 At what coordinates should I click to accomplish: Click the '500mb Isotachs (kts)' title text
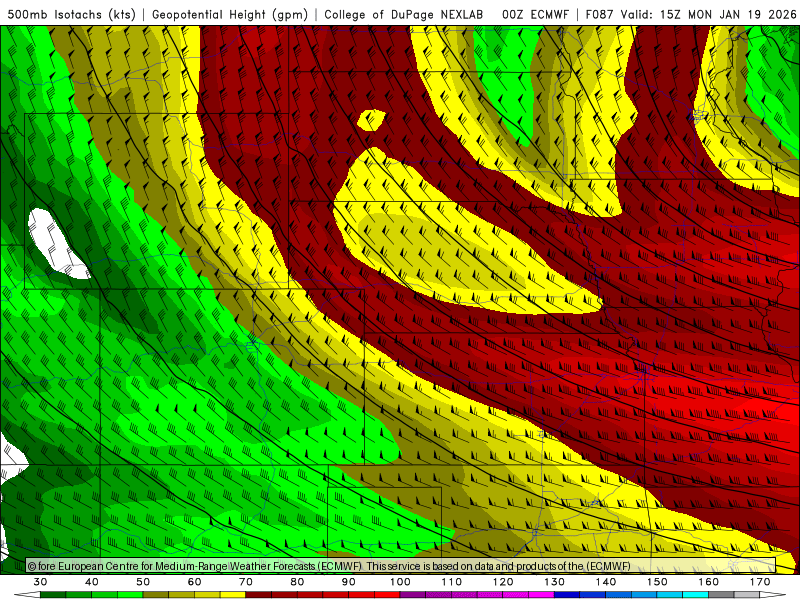pos(72,14)
